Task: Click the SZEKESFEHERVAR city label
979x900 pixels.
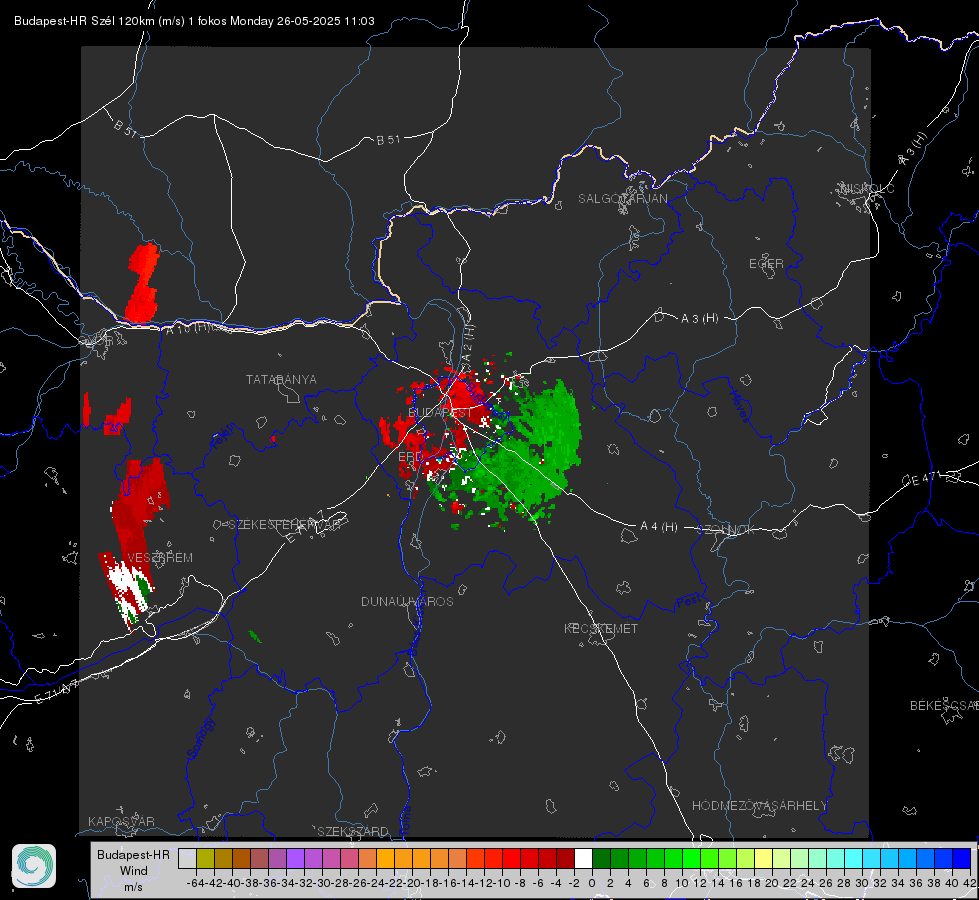Action: point(284,525)
